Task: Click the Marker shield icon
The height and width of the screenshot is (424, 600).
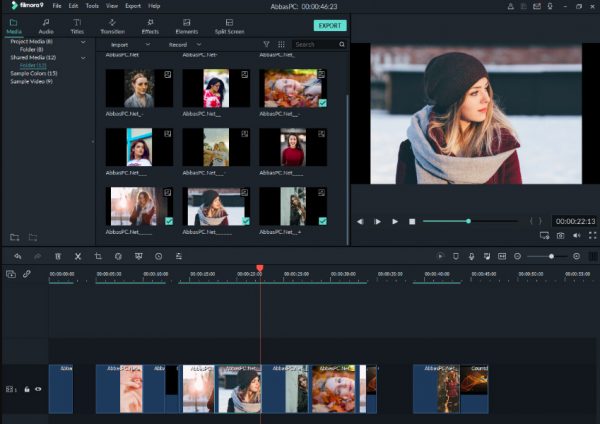Action: 456,256
